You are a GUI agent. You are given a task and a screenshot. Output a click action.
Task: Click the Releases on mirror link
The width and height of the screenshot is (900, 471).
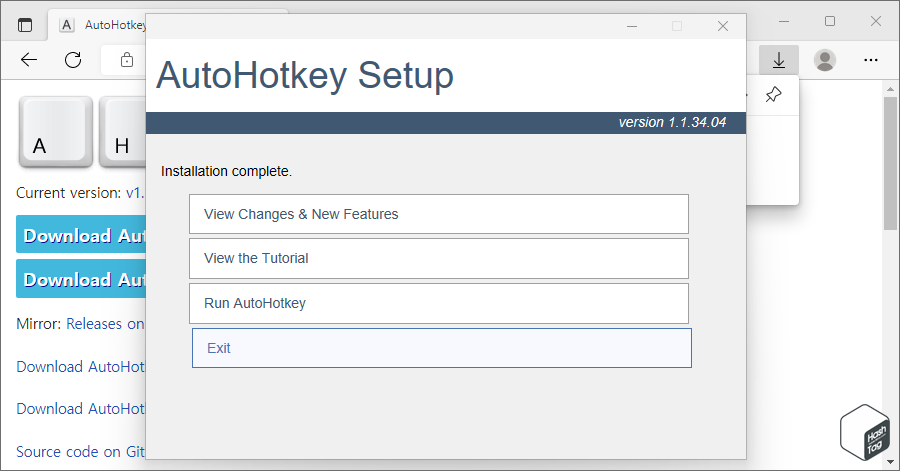click(106, 324)
